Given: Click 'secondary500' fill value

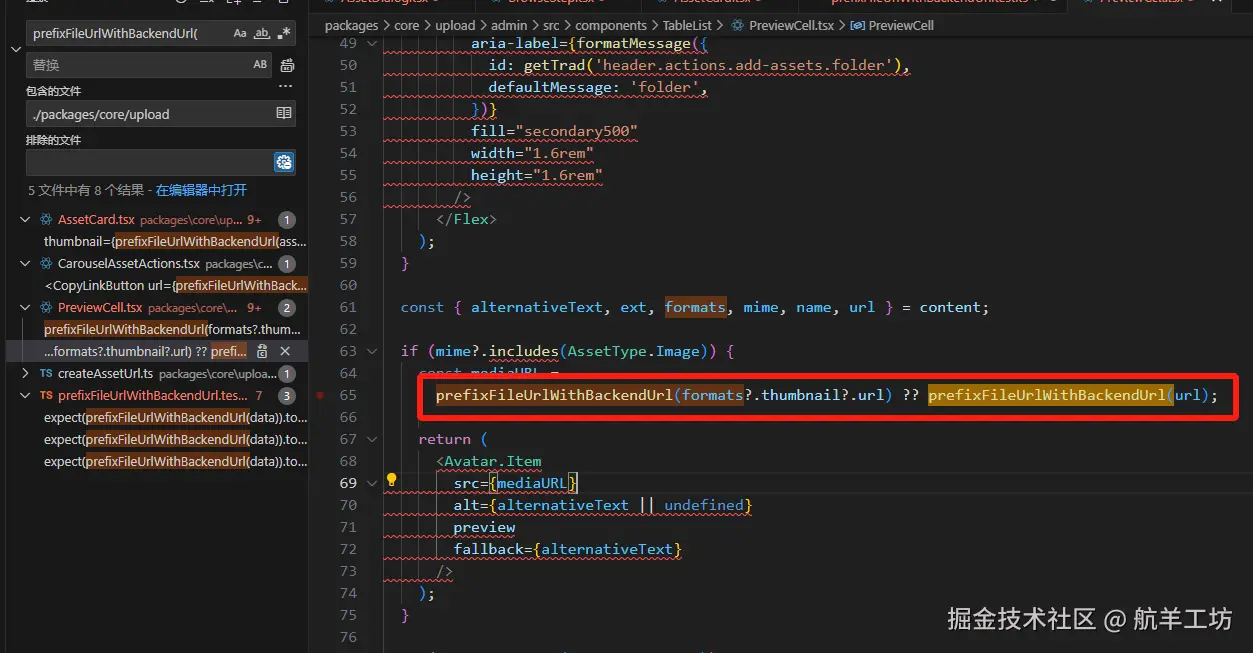Looking at the screenshot, I should click(576, 131).
